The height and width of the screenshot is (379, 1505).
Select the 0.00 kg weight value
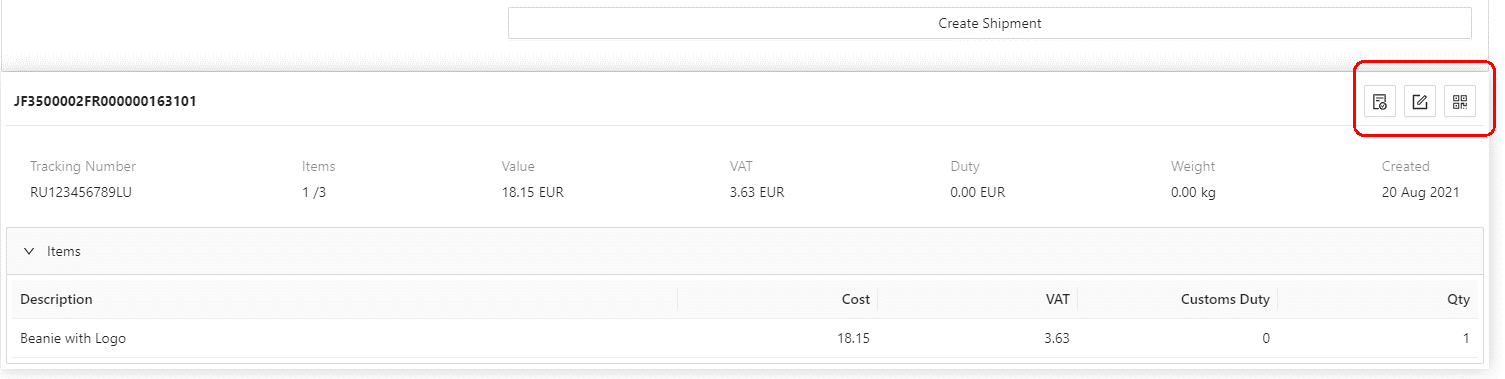(x=1193, y=192)
